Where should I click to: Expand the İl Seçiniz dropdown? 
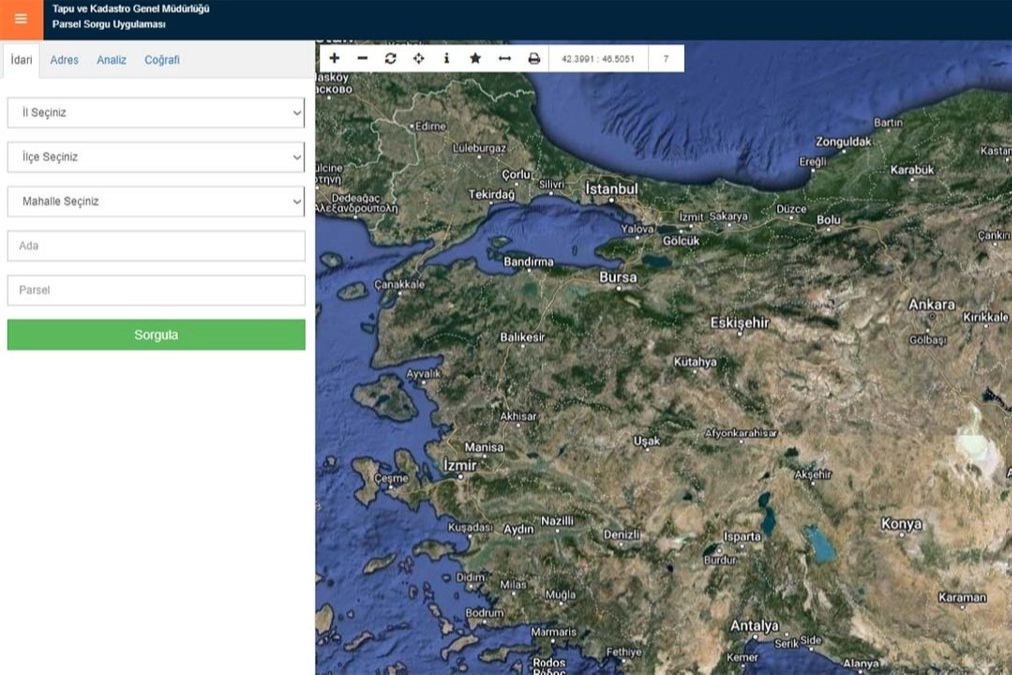tap(156, 113)
